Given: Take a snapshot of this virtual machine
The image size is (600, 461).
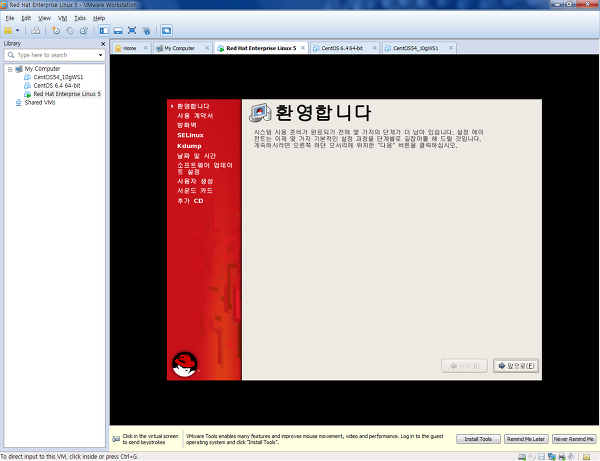Looking at the screenshot, I should [56, 31].
